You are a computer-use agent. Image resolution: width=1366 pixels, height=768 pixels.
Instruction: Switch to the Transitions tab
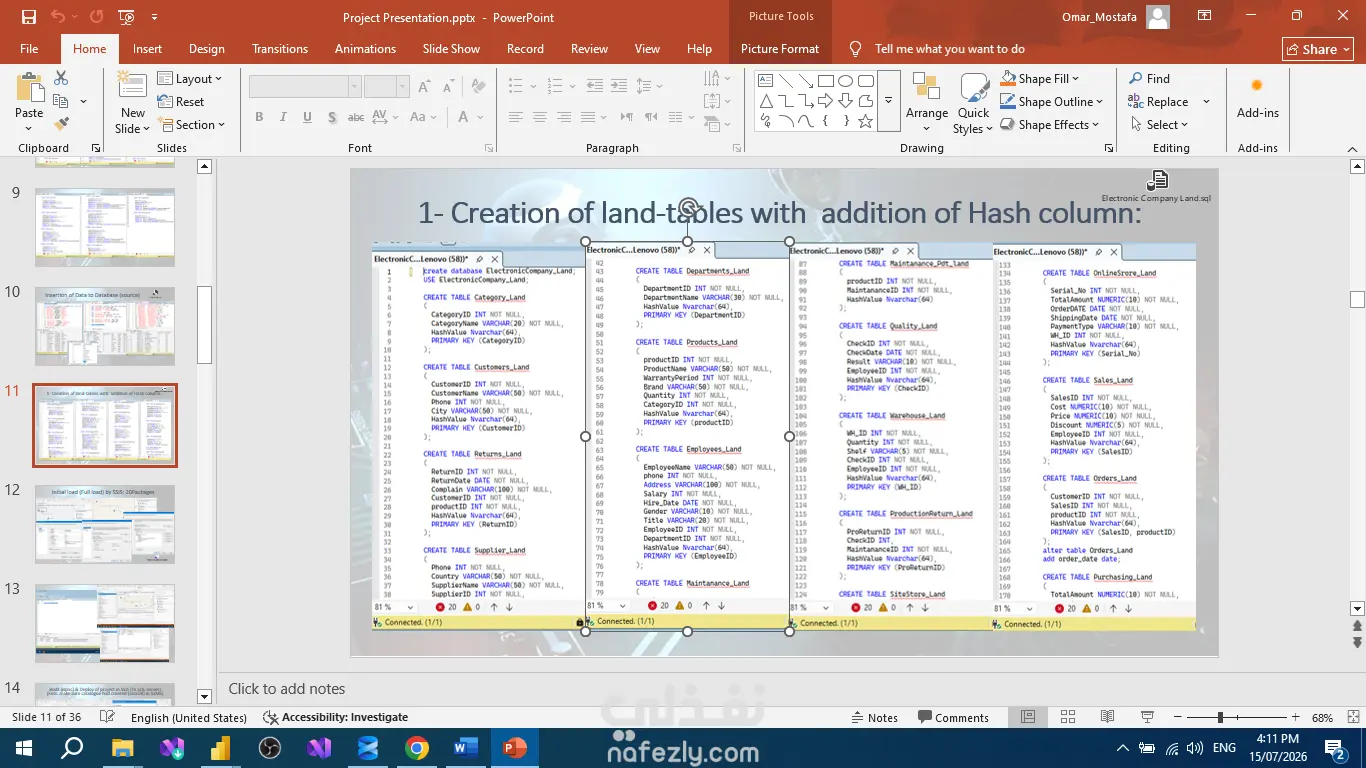pyautogui.click(x=280, y=48)
